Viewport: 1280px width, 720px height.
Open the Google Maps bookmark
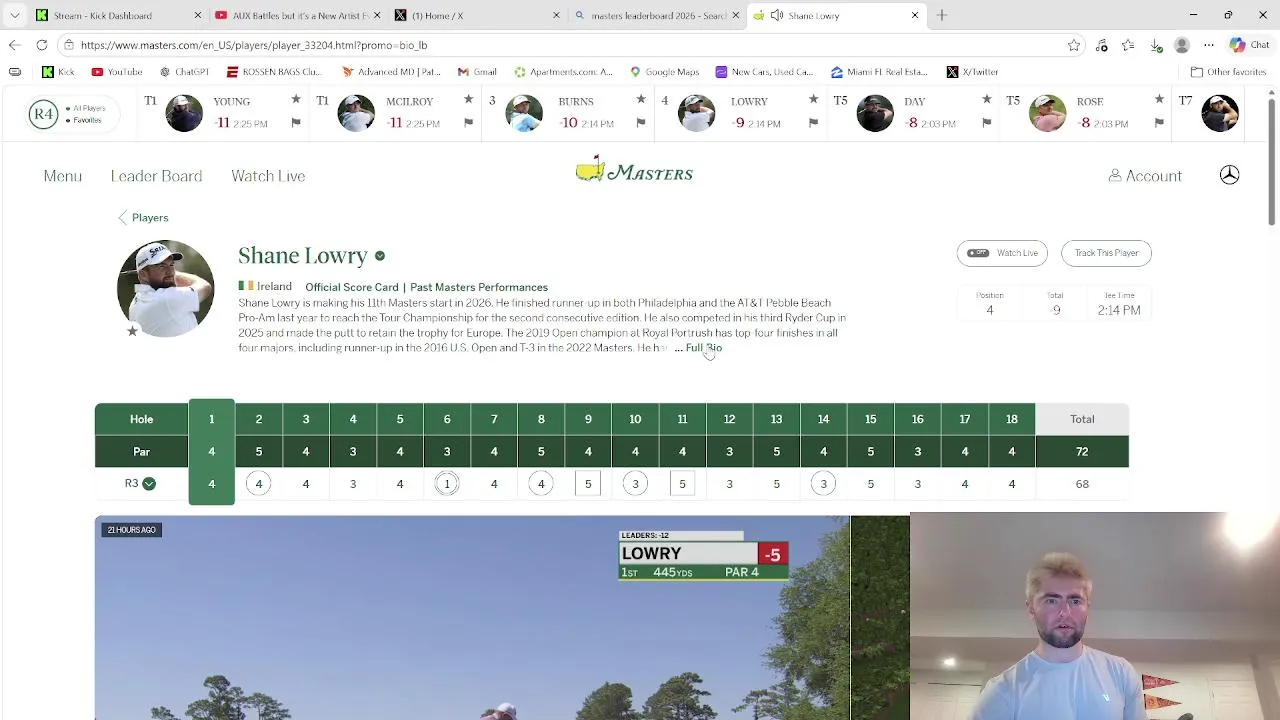point(664,72)
